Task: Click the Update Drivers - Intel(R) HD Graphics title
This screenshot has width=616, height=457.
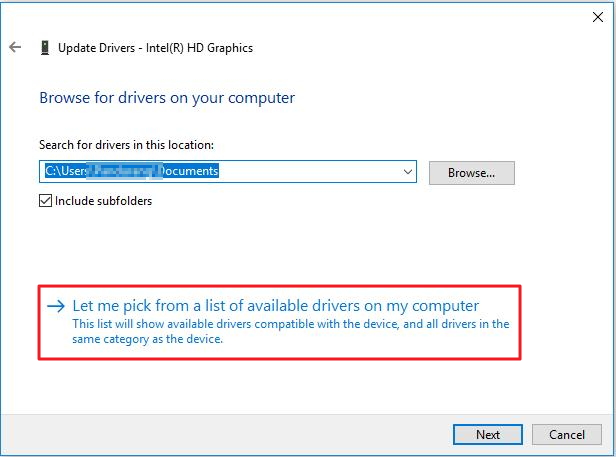Action: [155, 47]
